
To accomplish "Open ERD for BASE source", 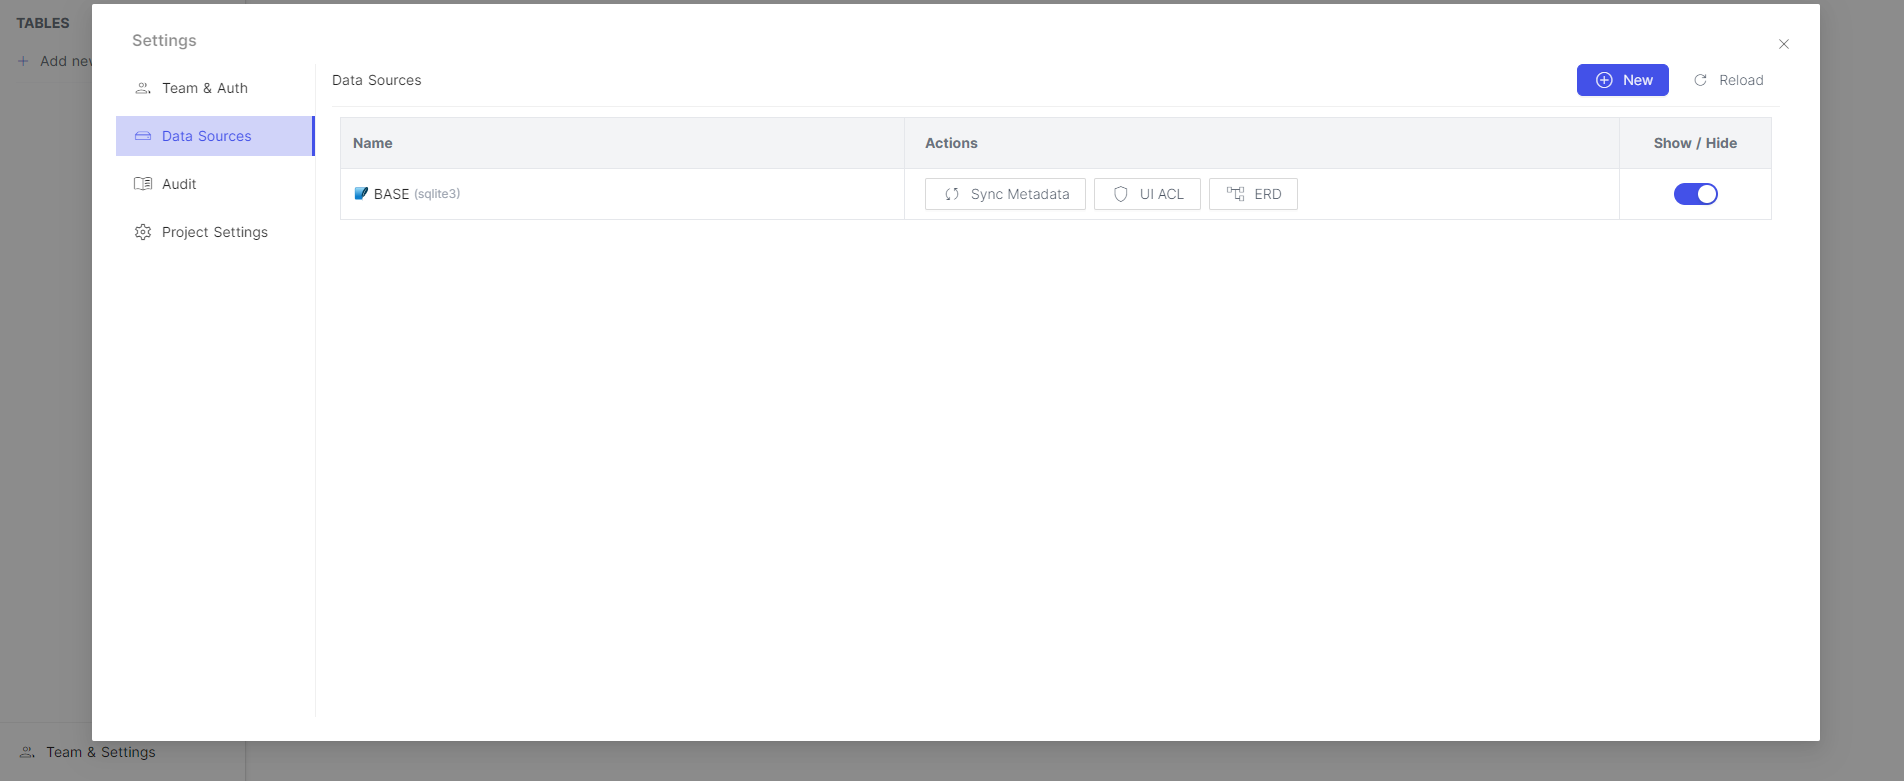I will 1253,194.
